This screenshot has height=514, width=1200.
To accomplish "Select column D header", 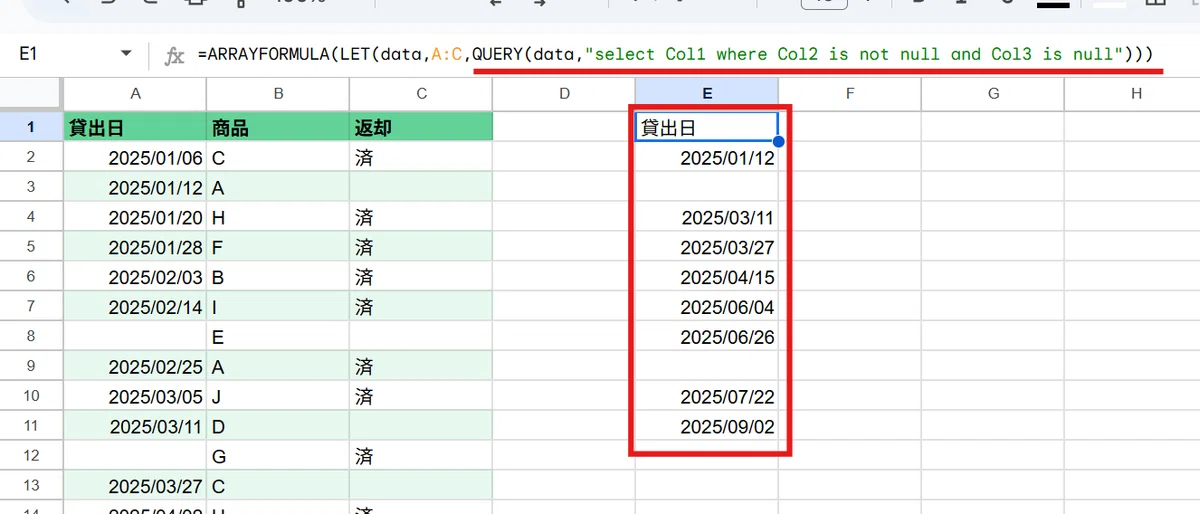I will 564,94.
